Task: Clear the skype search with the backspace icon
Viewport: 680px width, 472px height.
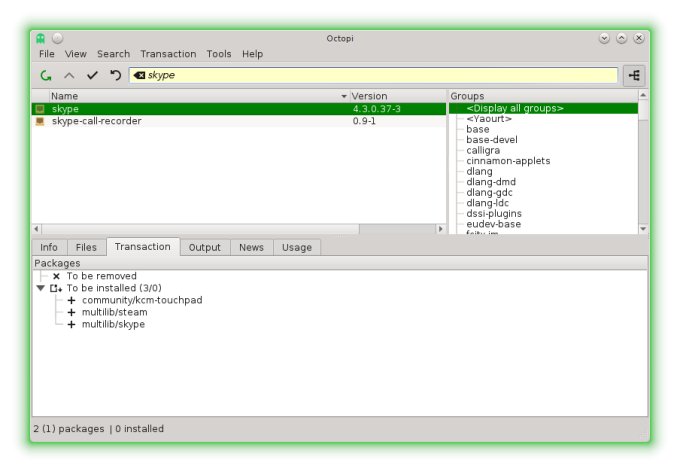Action: click(x=139, y=75)
